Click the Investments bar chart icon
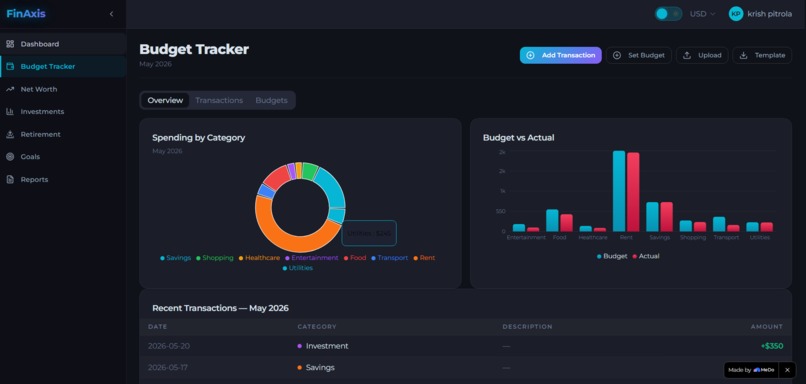This screenshot has width=806, height=384. click(10, 112)
